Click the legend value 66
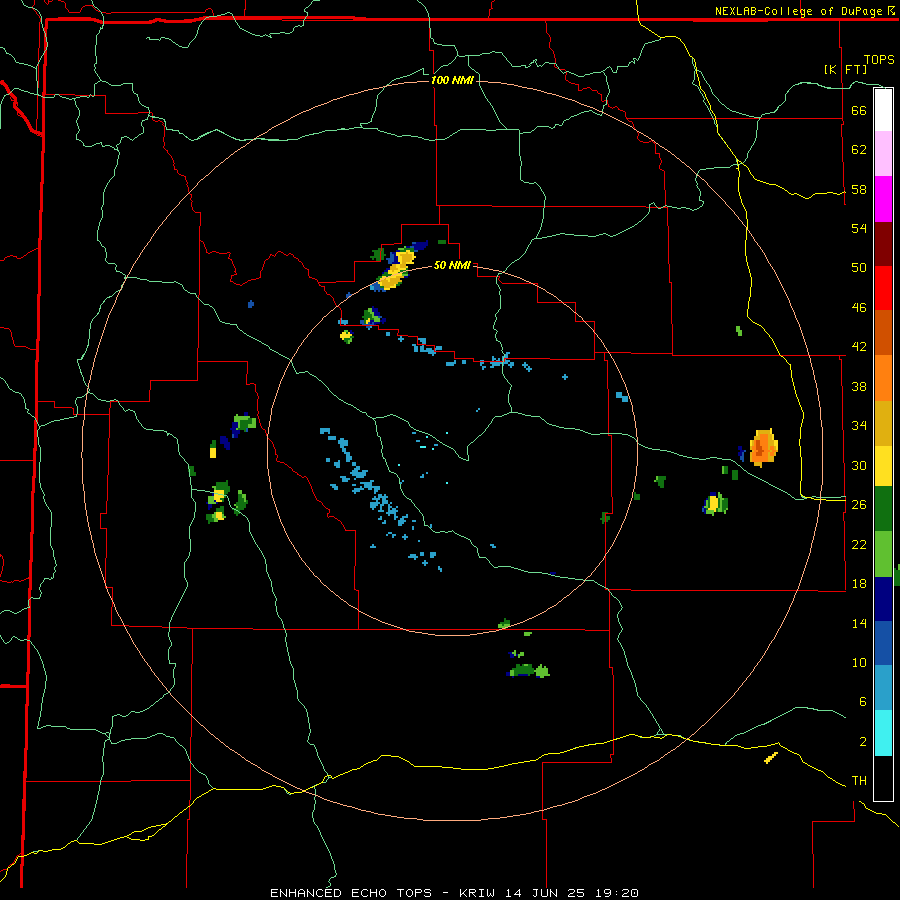This screenshot has width=900, height=900. 859,110
